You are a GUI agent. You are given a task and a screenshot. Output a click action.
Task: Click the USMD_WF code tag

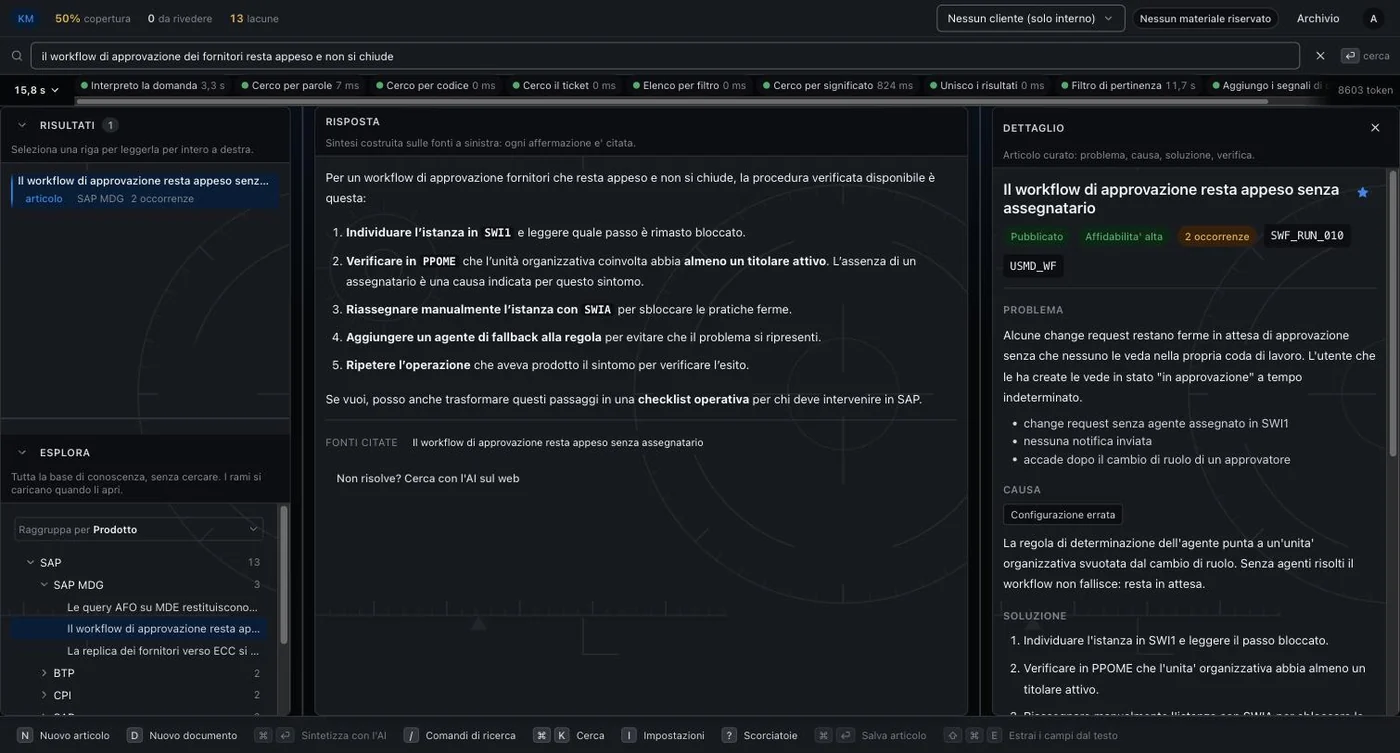click(1033, 266)
